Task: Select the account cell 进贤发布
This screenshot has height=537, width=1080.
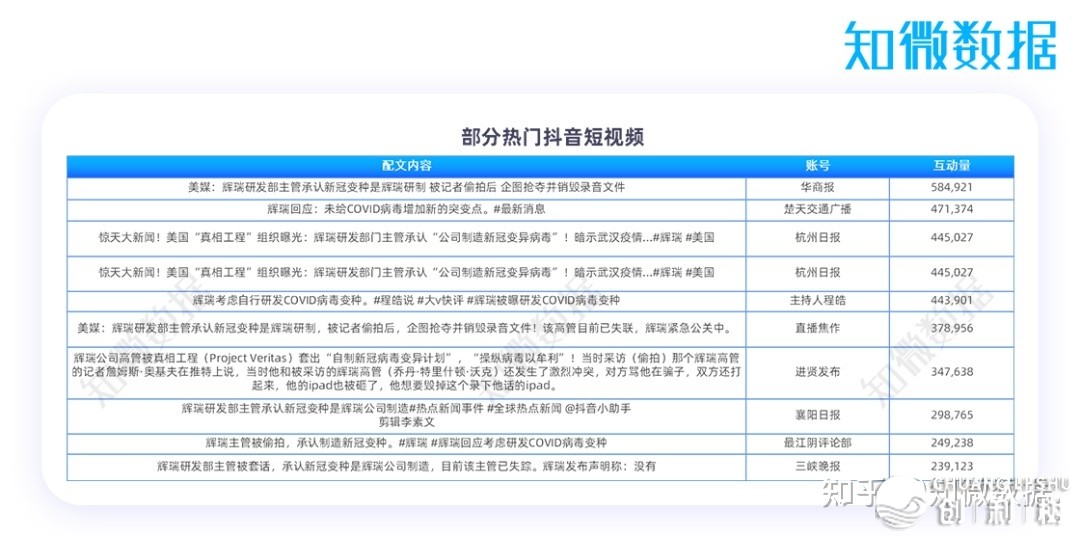Action: coord(818,372)
